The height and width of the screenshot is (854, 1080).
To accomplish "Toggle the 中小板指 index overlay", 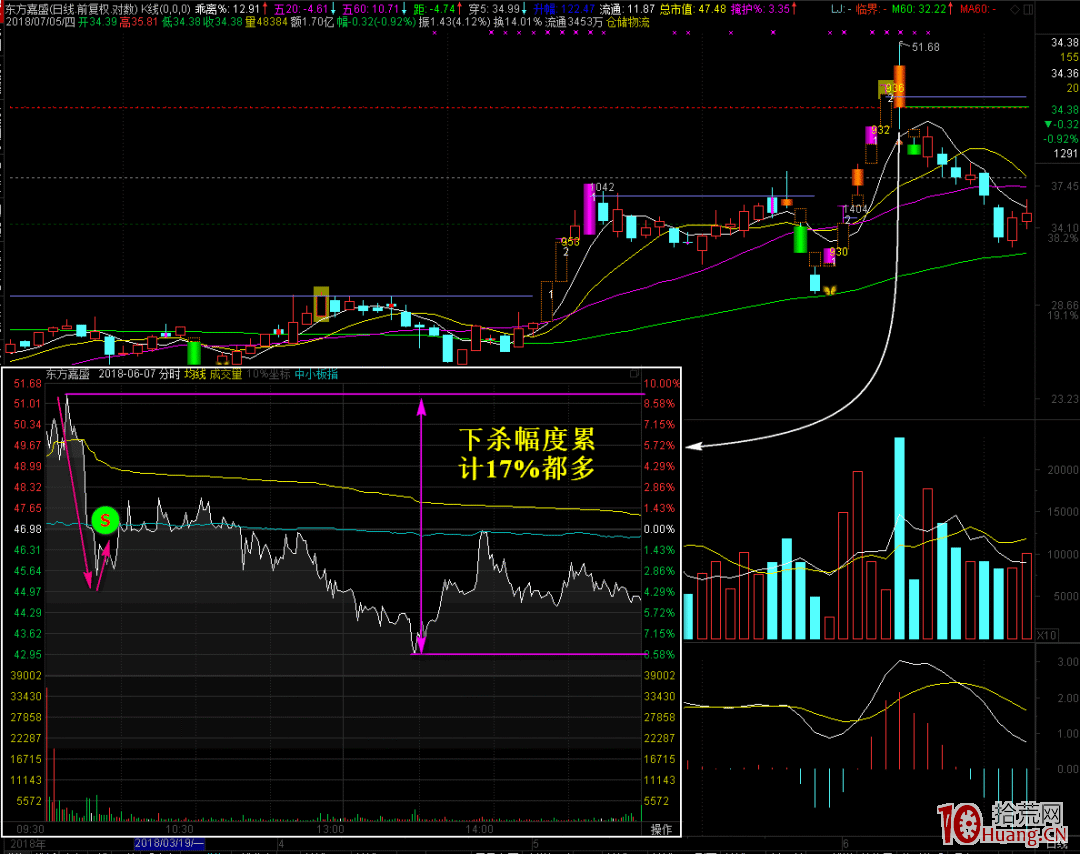I will 316,374.
